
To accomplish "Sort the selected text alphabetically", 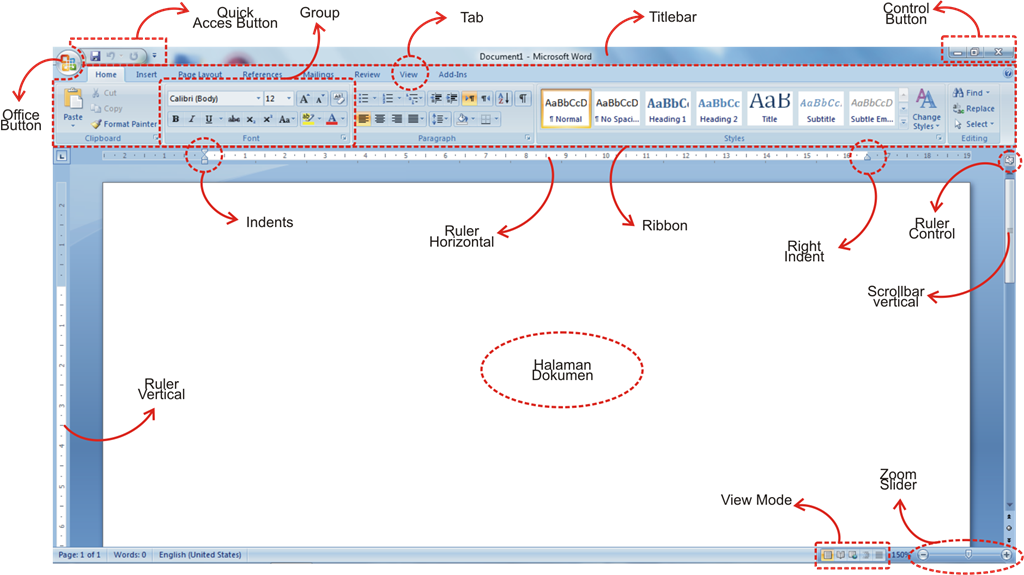I will (x=504, y=99).
